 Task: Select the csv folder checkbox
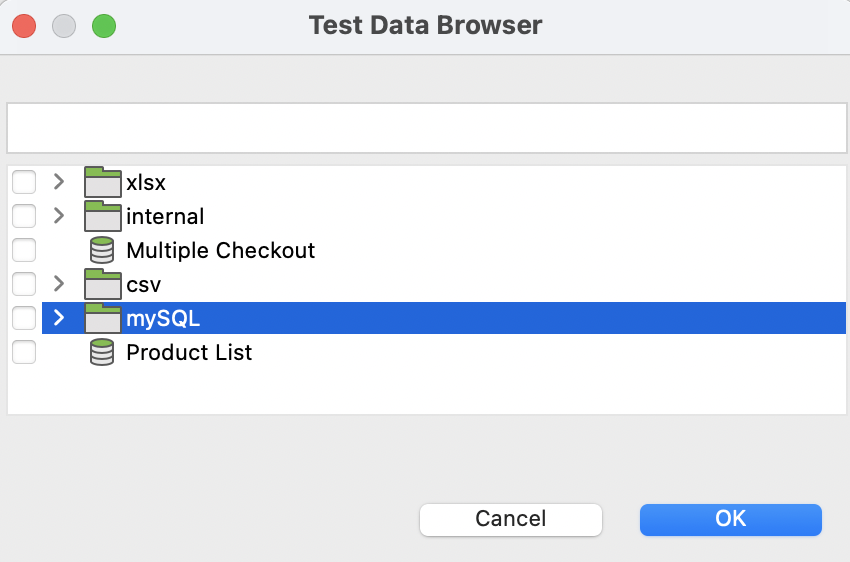click(x=24, y=284)
